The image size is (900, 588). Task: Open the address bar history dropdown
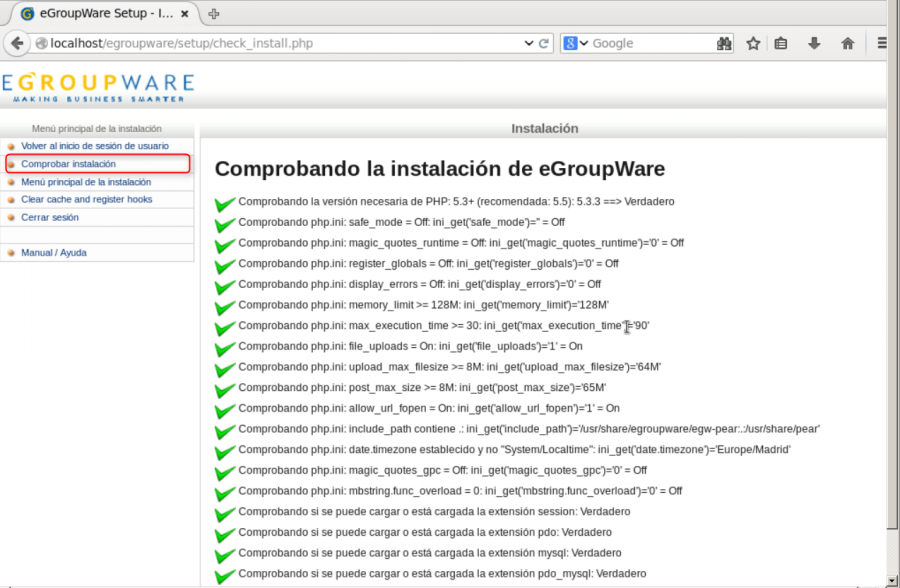tap(529, 43)
